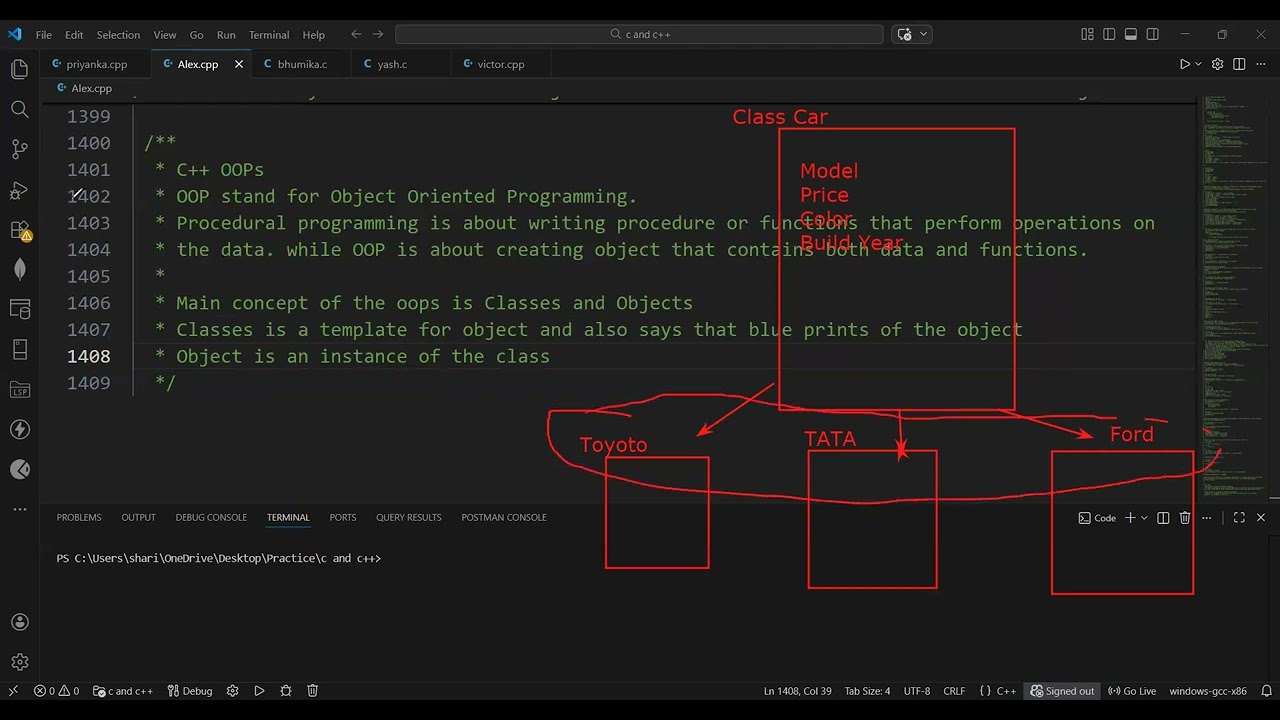1280x720 pixels.
Task: Toggle the bottom panel visibility
Action: [x=1131, y=34]
